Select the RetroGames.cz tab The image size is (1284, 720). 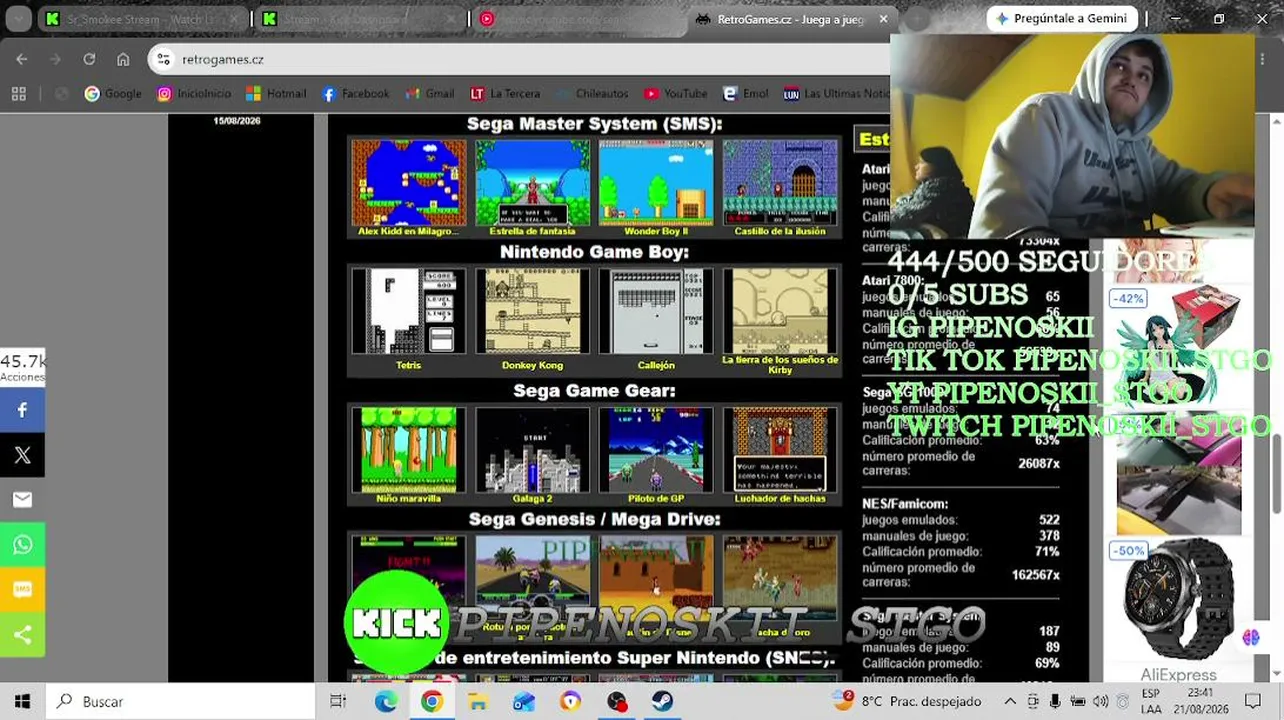click(790, 19)
